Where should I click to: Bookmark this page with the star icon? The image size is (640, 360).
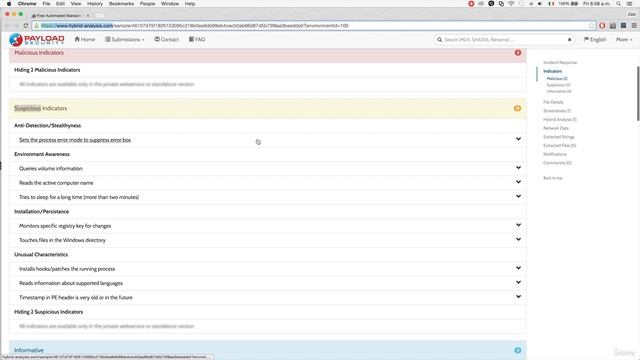coord(591,26)
